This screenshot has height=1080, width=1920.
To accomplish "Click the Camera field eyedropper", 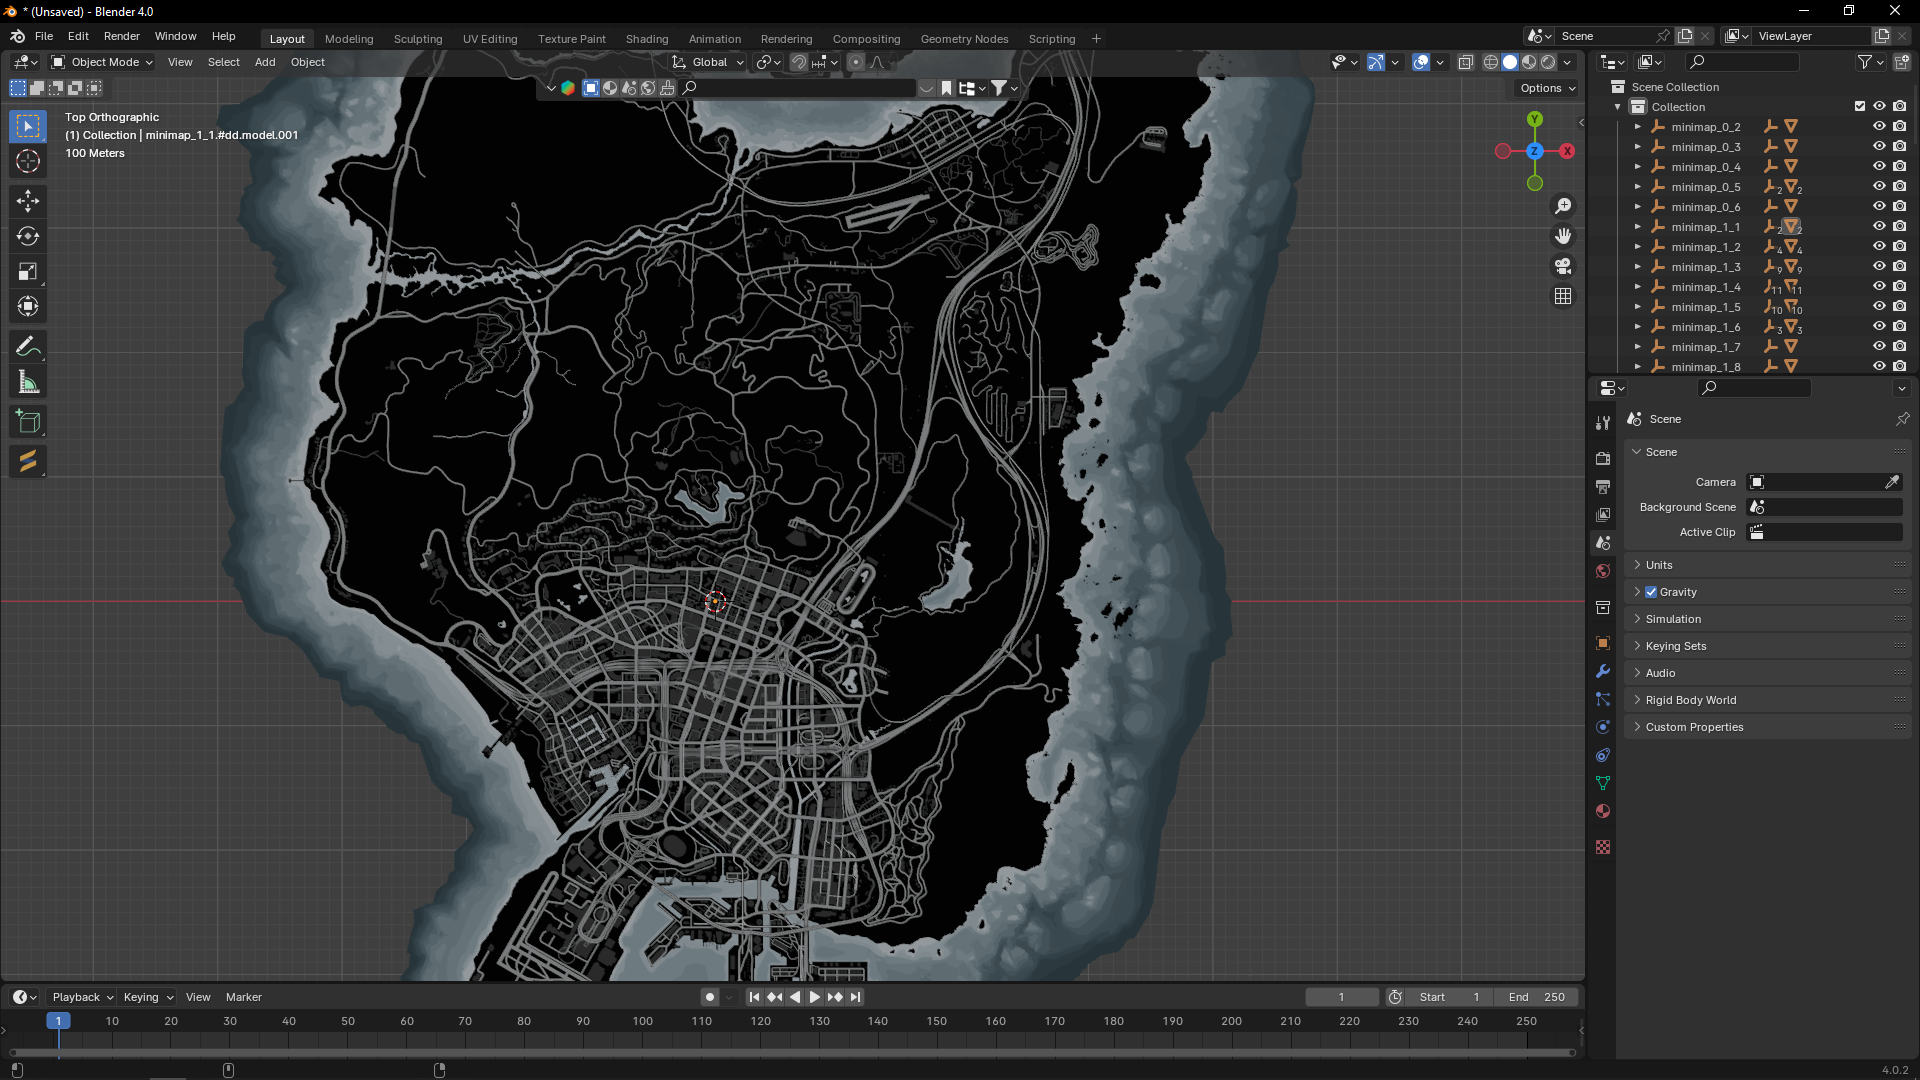I will pyautogui.click(x=1892, y=482).
